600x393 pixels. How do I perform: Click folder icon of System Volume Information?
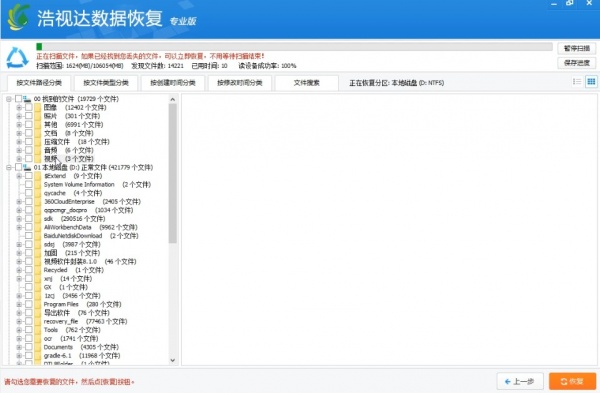point(38,184)
